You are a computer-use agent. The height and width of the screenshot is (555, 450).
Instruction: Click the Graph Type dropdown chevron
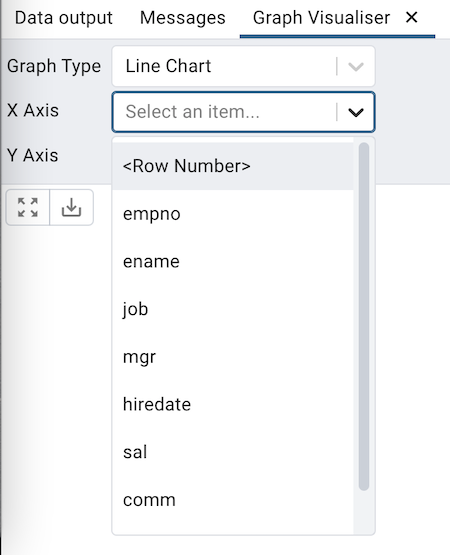[x=356, y=67]
